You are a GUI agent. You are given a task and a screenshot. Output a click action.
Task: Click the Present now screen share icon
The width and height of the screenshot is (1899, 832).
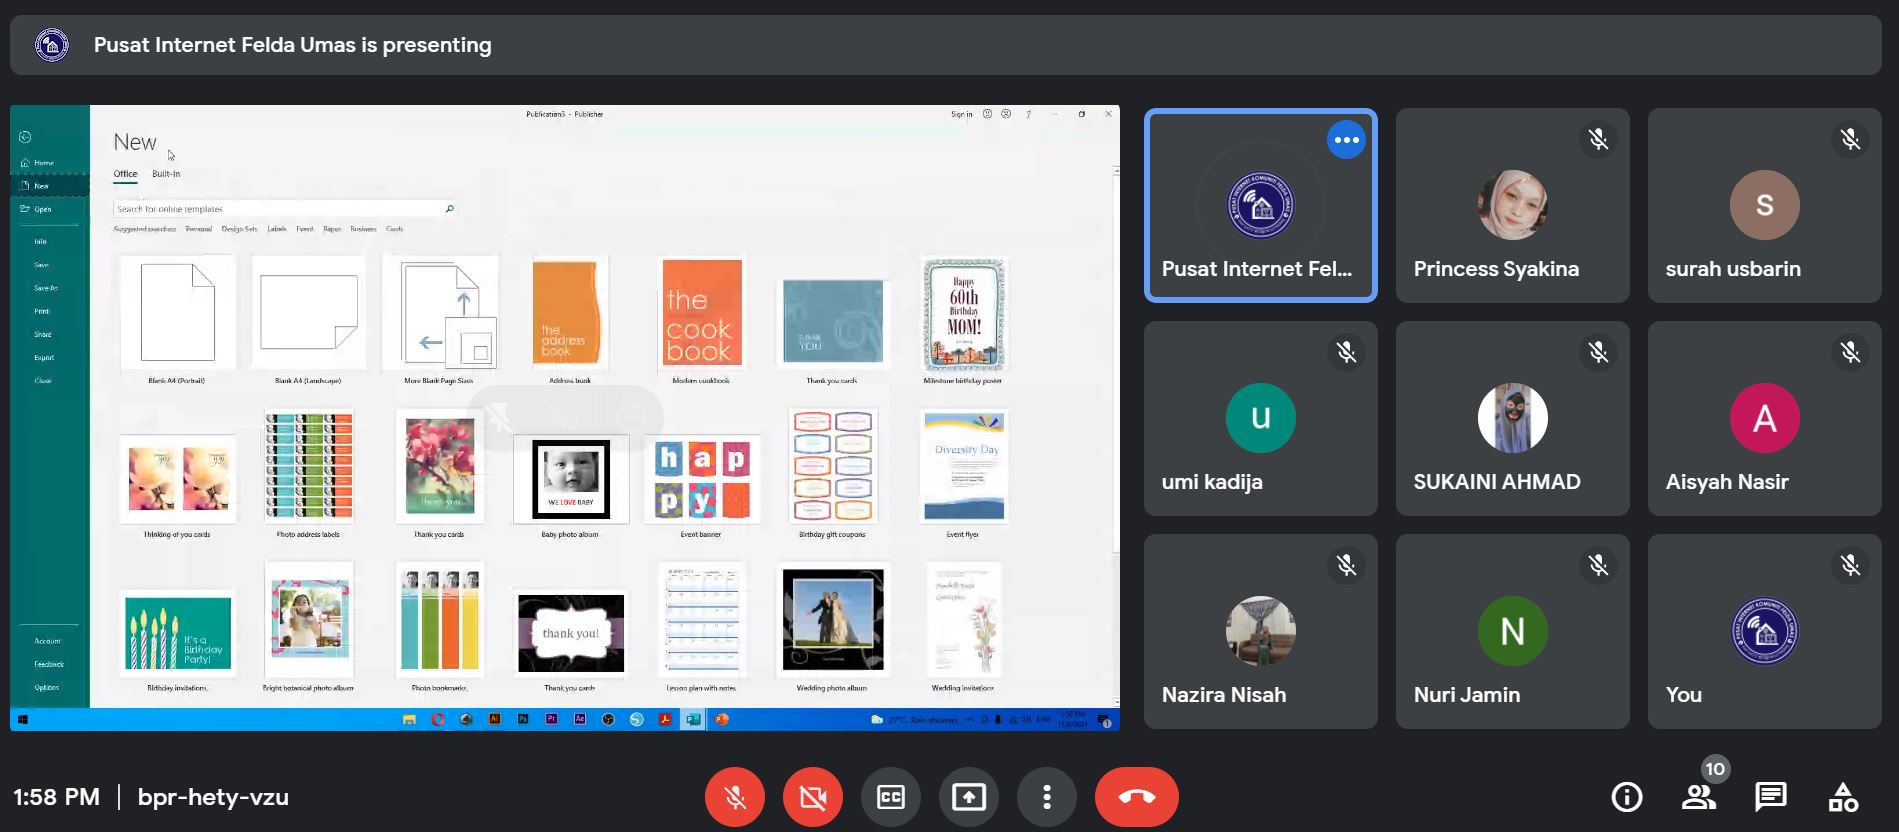coord(968,797)
